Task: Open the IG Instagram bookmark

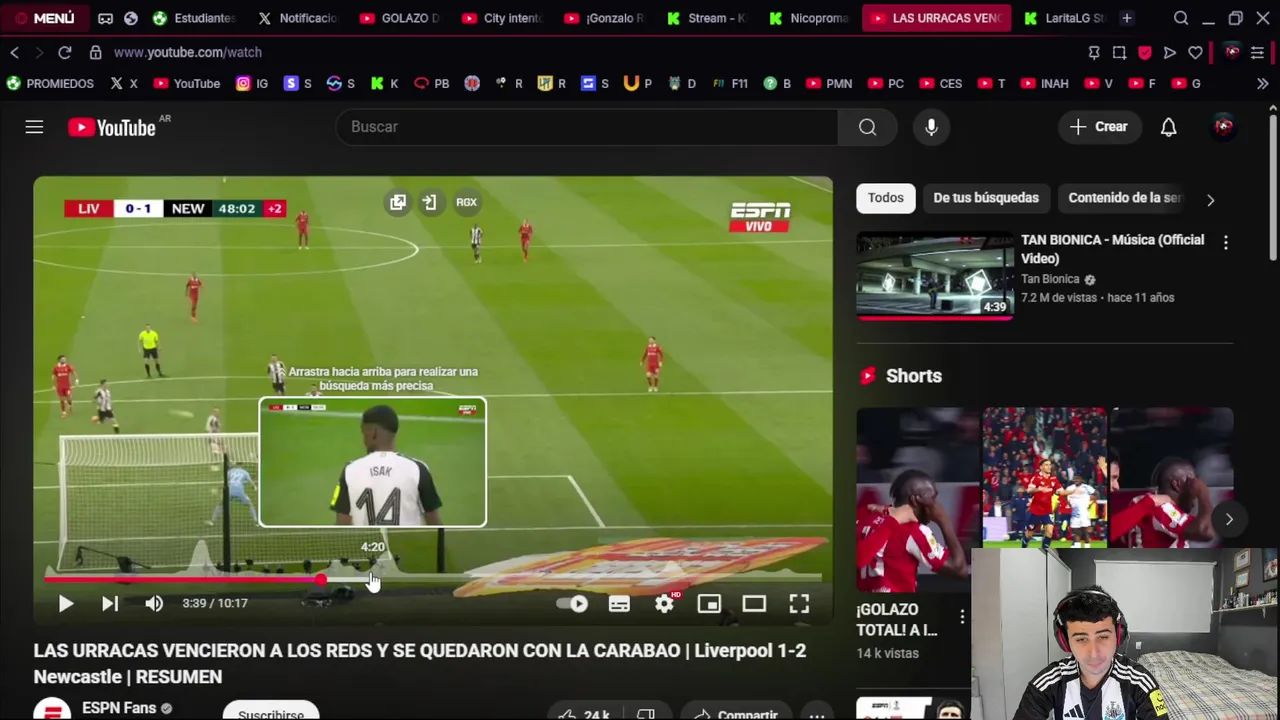Action: coord(252,84)
